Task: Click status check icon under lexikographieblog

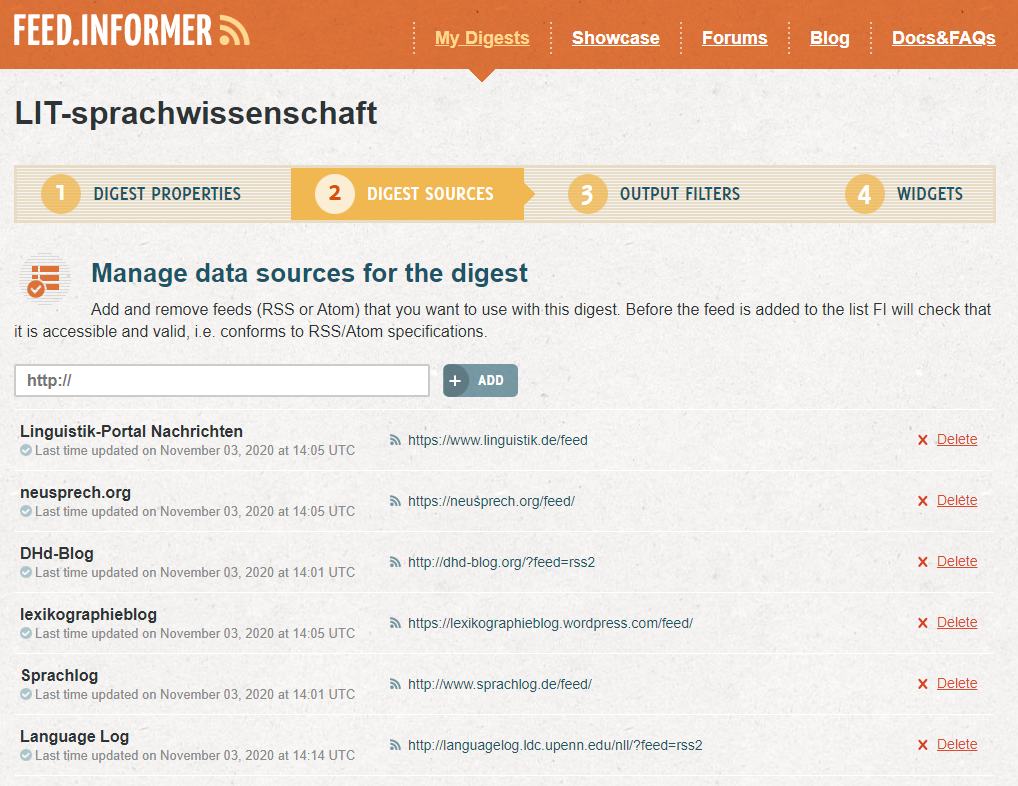Action: (26, 633)
